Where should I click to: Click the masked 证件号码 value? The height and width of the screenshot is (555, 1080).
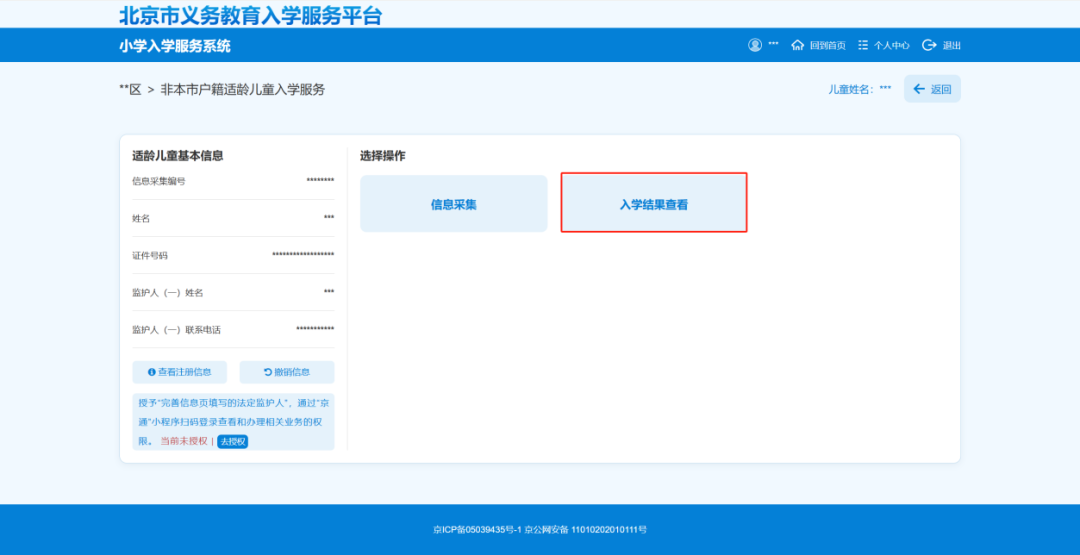303,255
